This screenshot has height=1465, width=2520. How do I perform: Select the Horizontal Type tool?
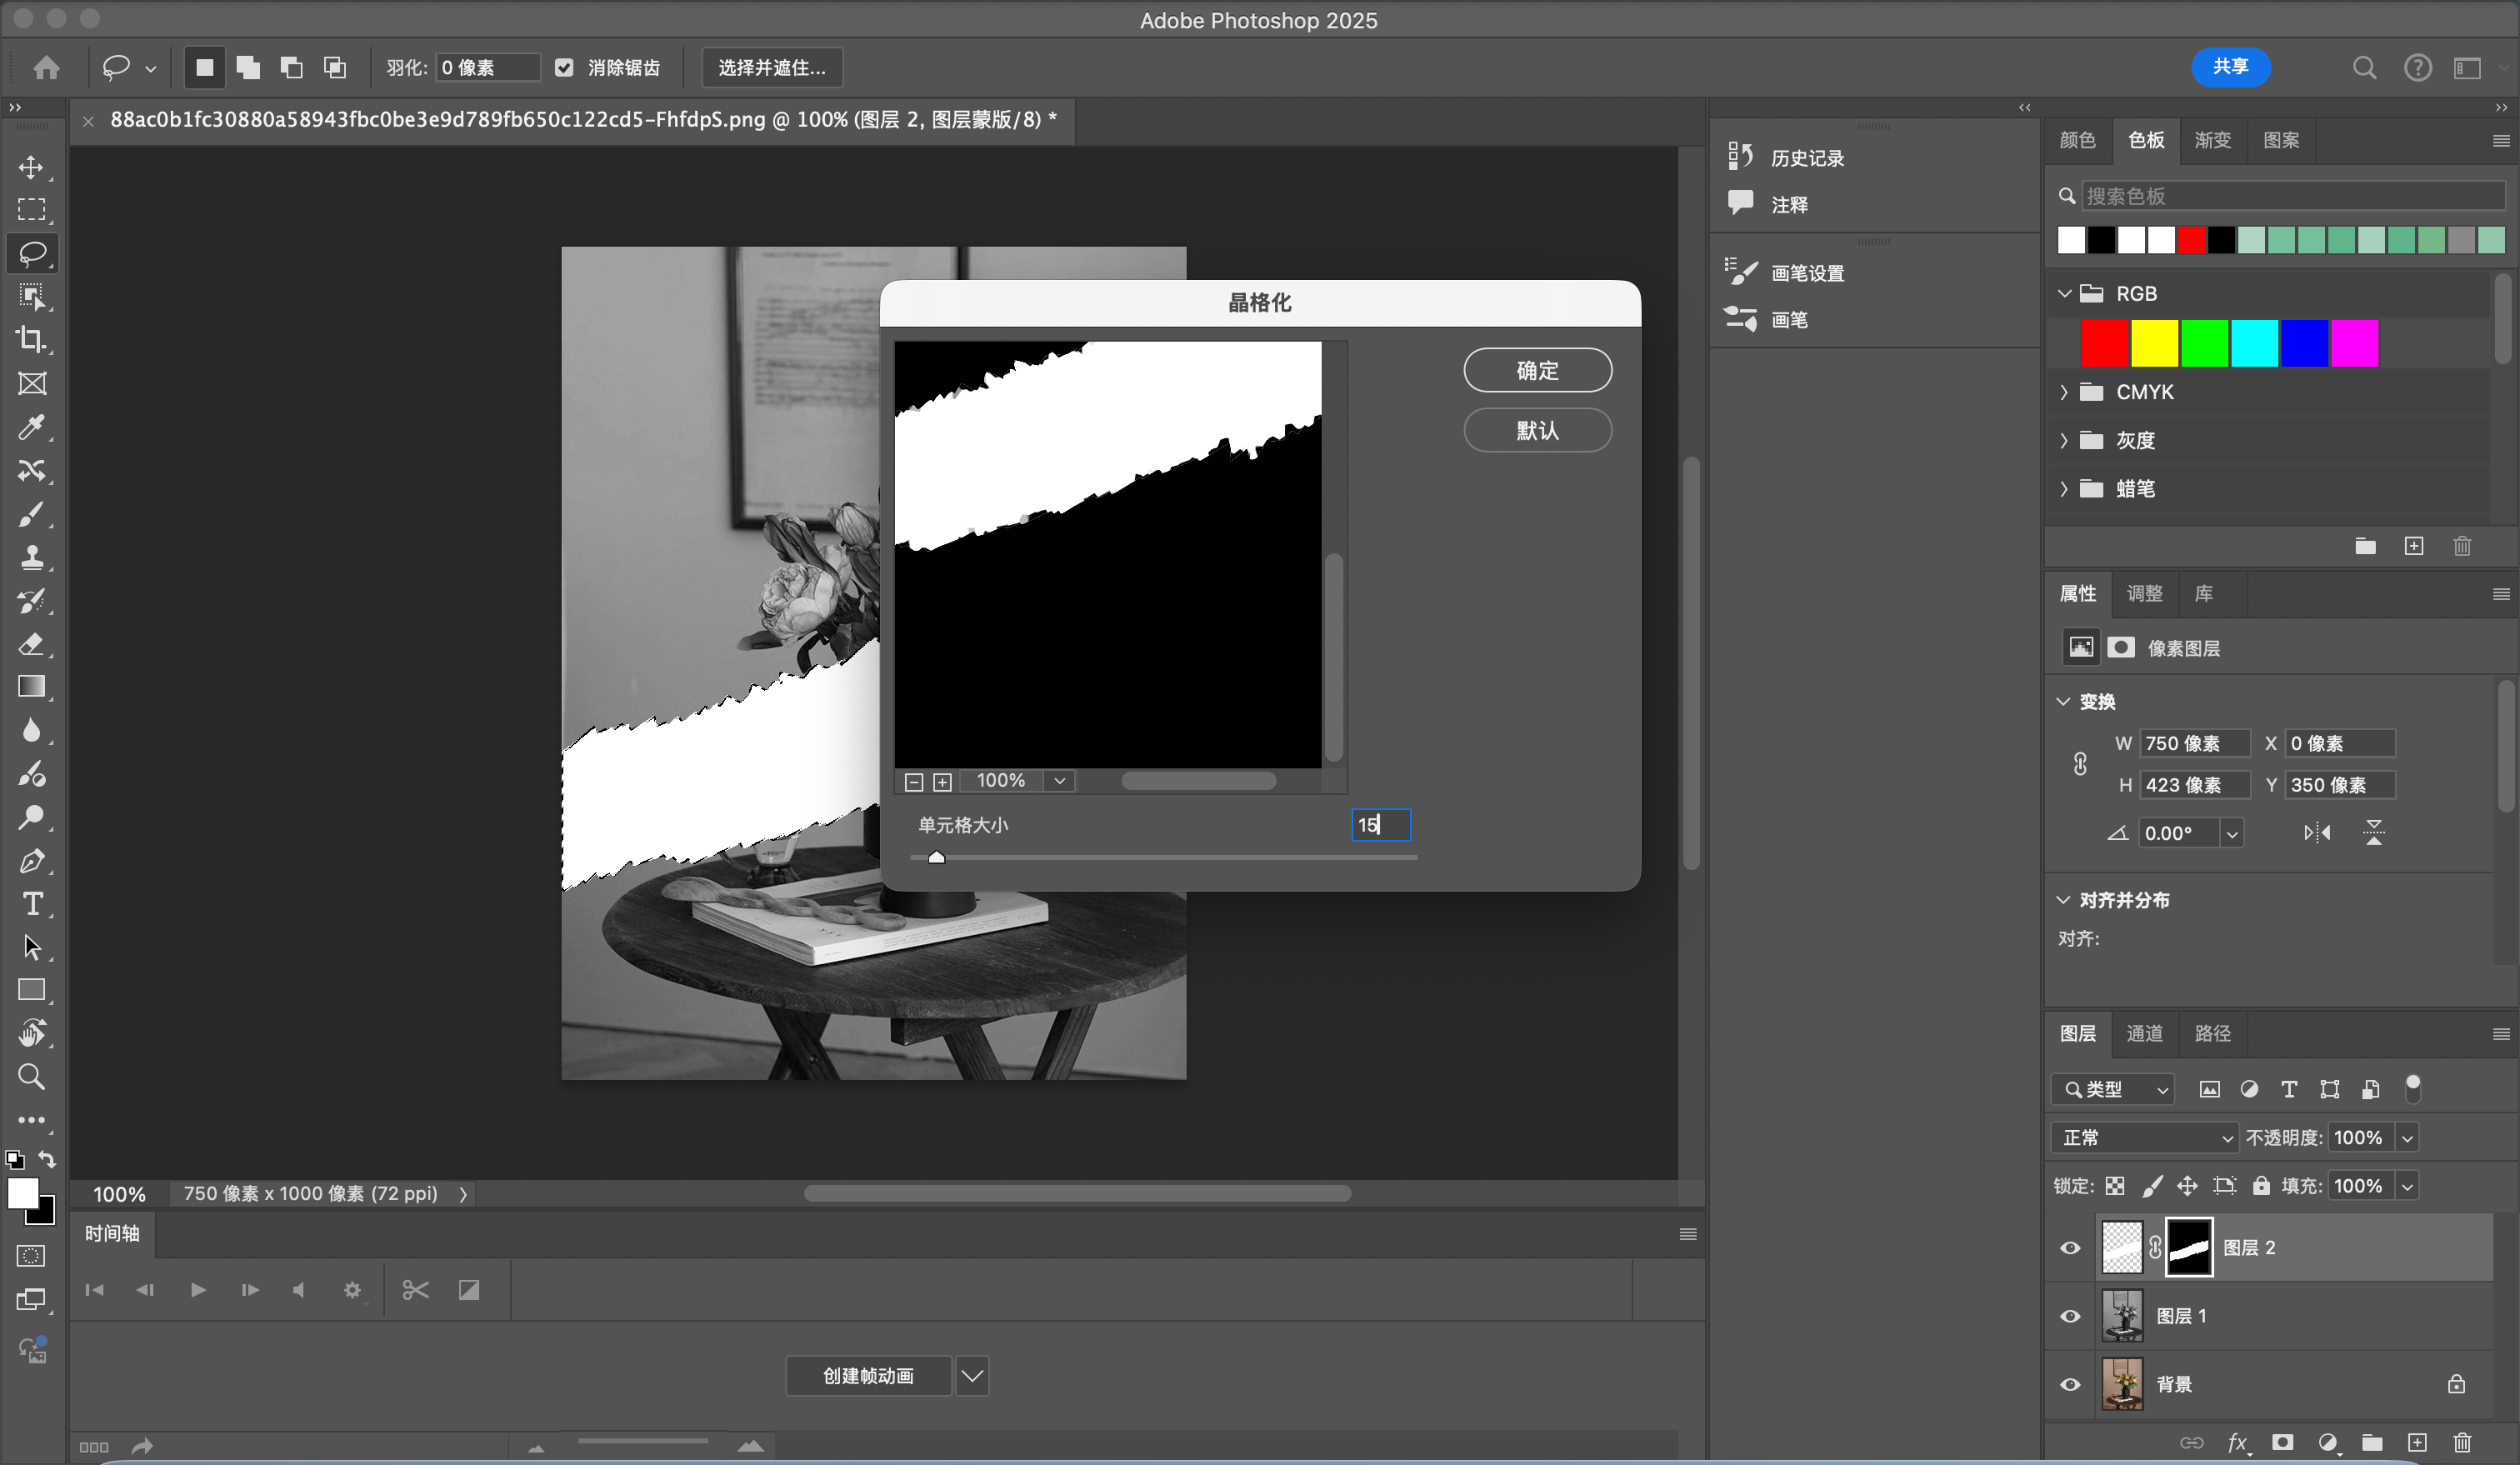[x=31, y=904]
